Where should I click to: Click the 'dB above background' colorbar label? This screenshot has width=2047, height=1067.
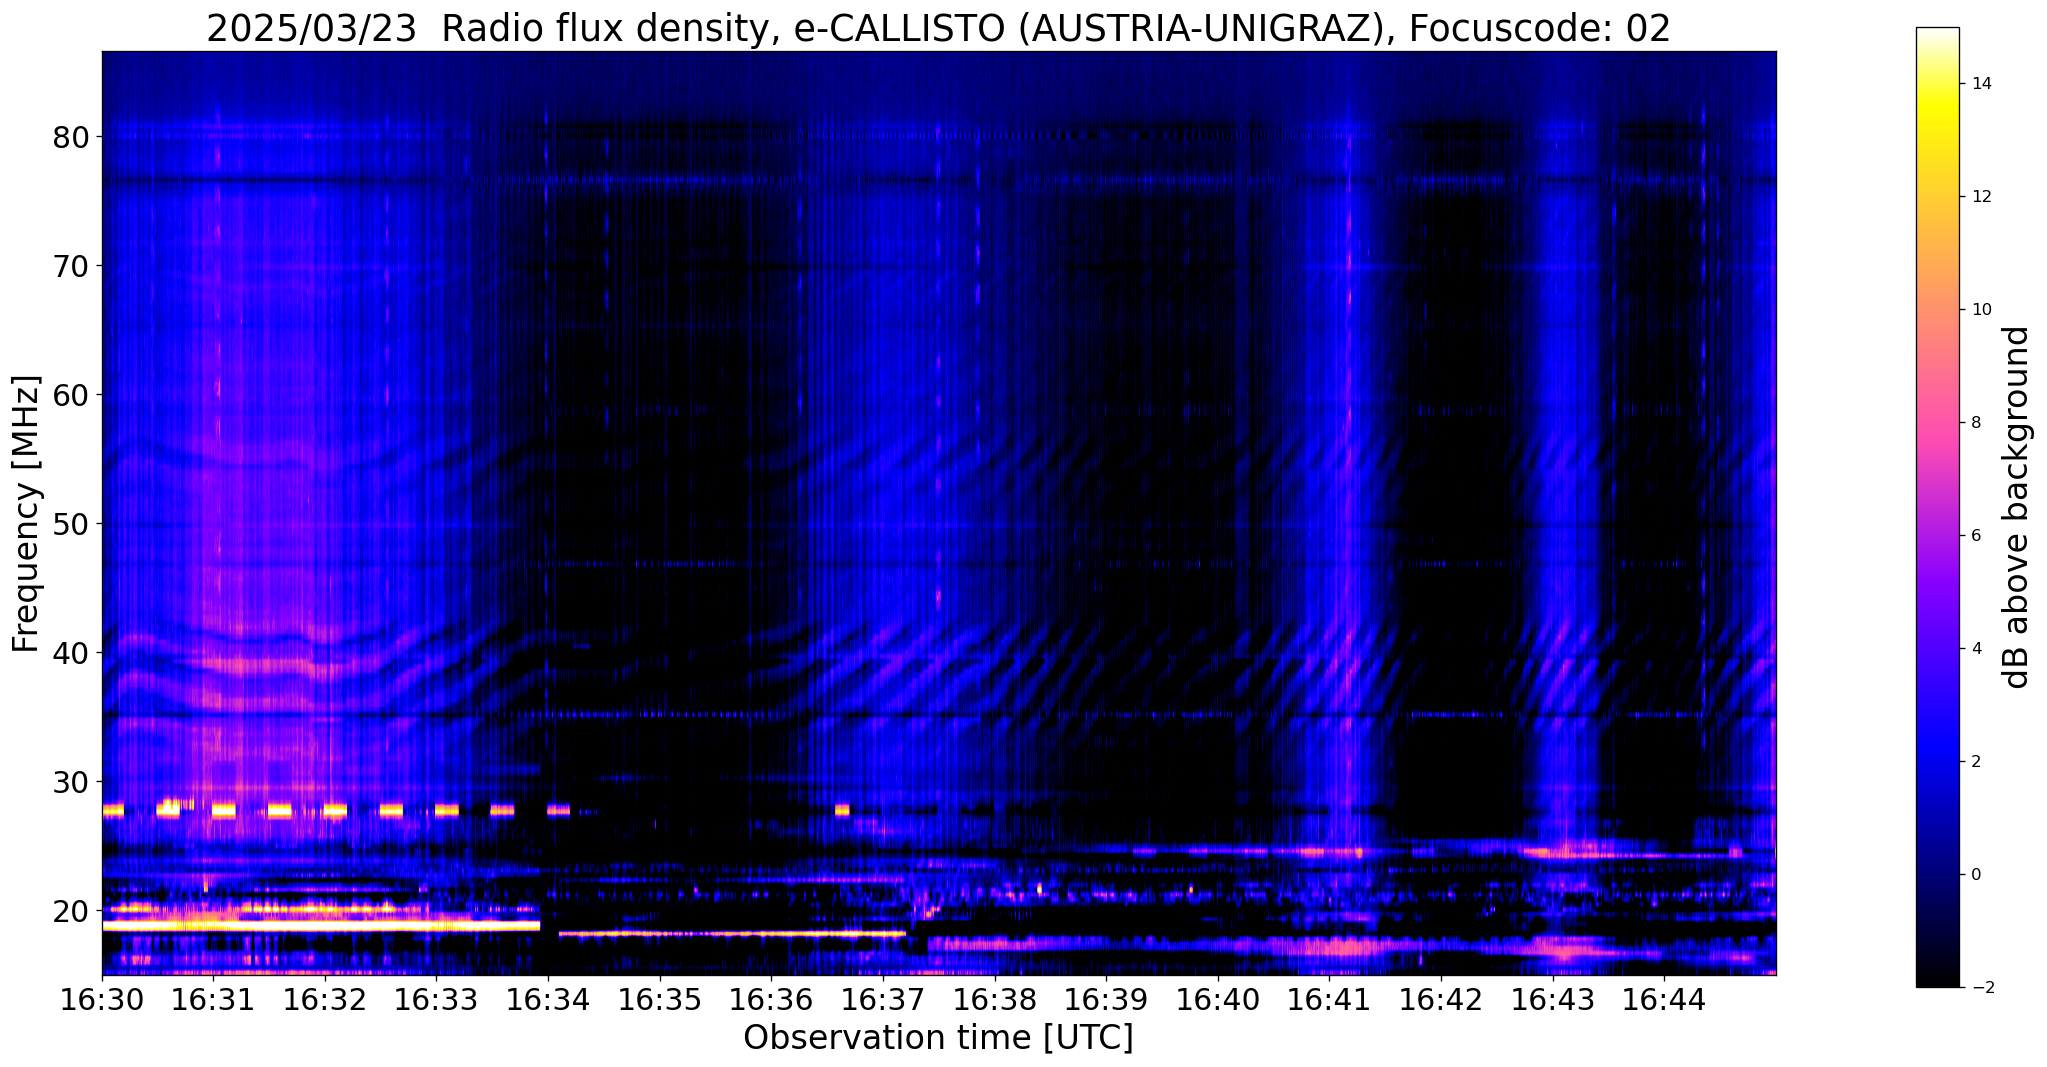click(2017, 507)
